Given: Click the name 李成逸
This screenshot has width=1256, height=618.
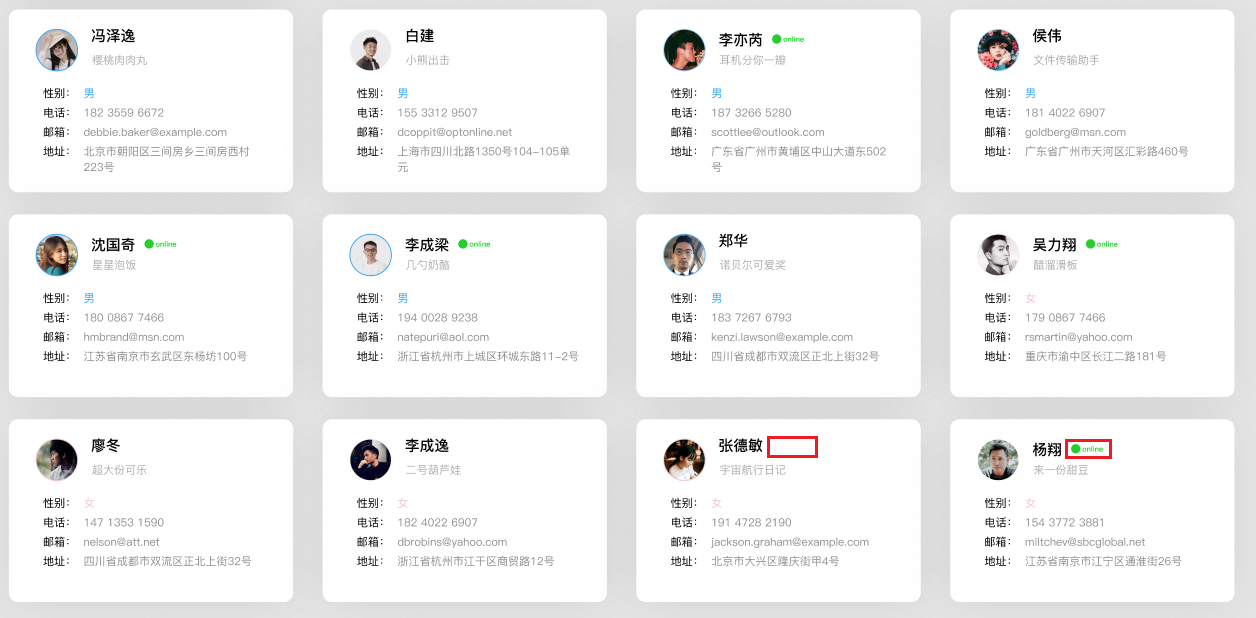Looking at the screenshot, I should 427,446.
